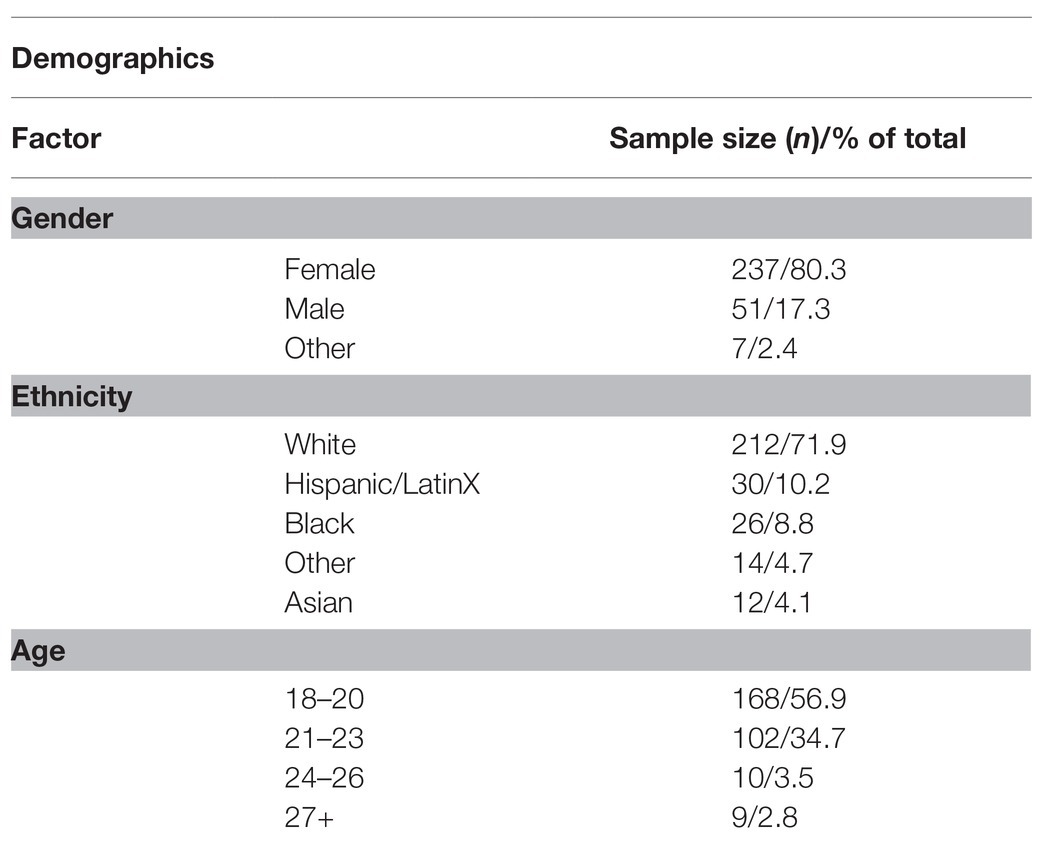This screenshot has height=846, width=1049.
Task: Click the Male row label
Action: pos(314,309)
